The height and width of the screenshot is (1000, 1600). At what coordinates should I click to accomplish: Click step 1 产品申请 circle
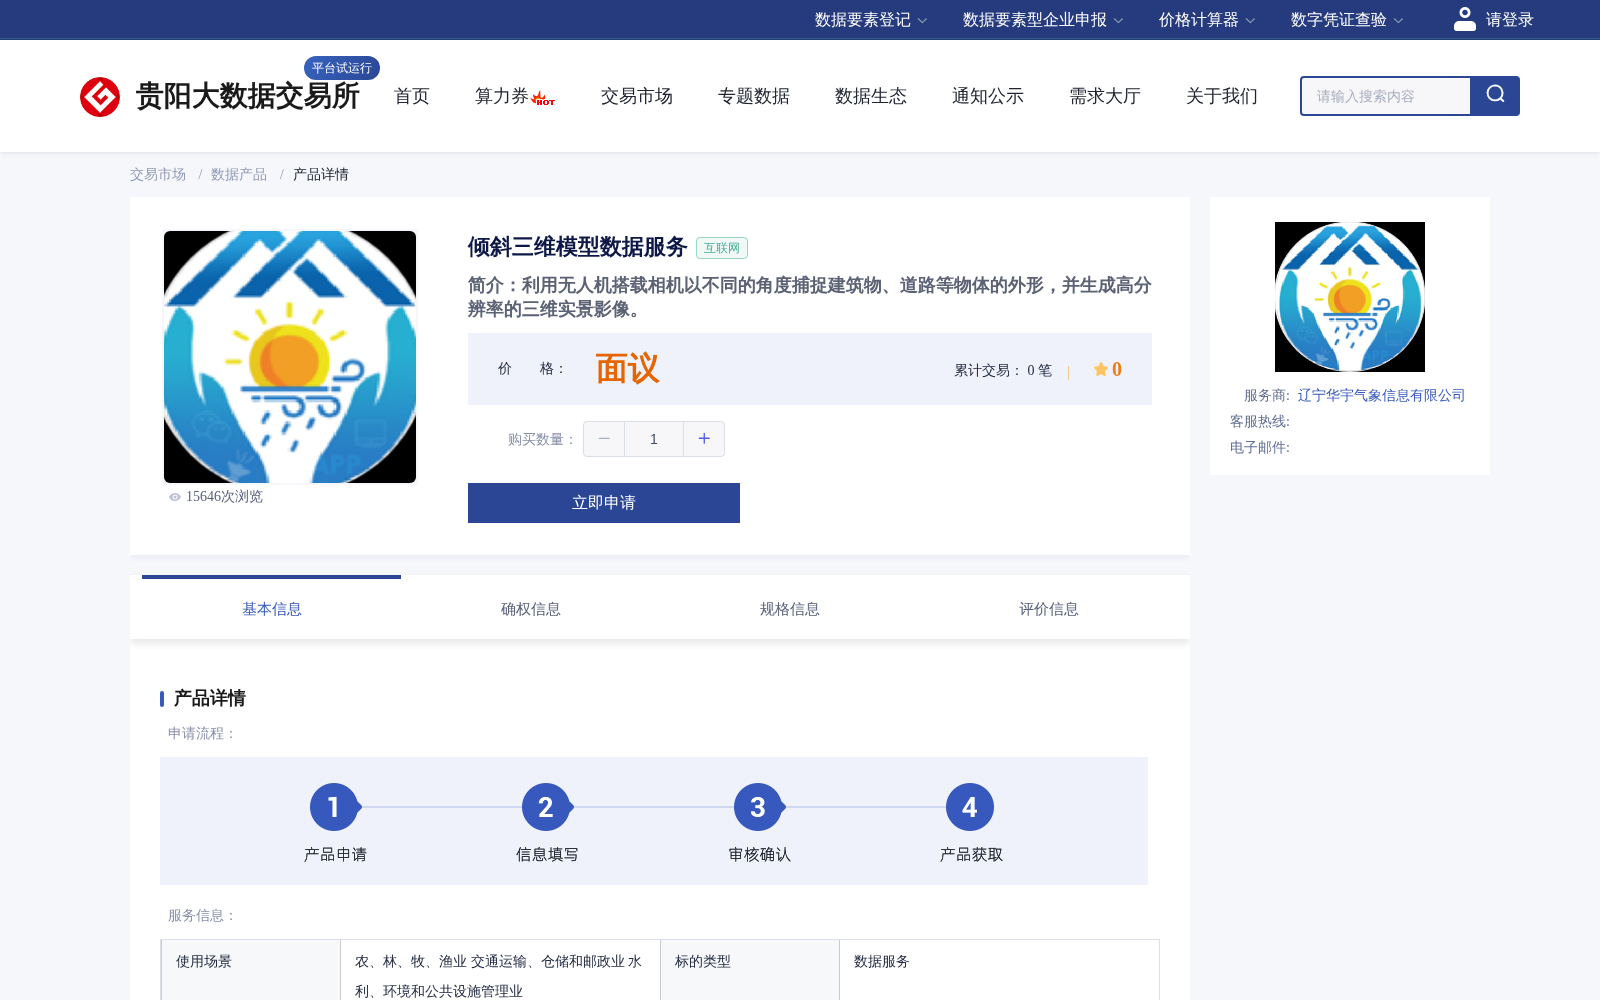tap(334, 807)
